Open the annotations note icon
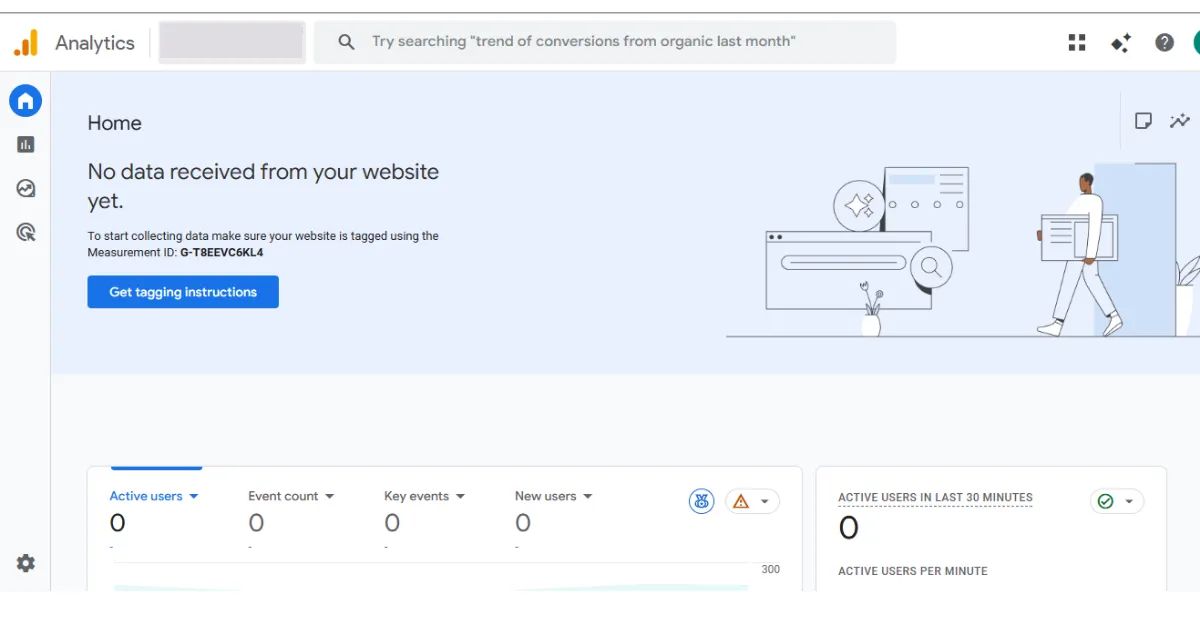Image resolution: width=1200 pixels, height=628 pixels. click(x=1143, y=121)
